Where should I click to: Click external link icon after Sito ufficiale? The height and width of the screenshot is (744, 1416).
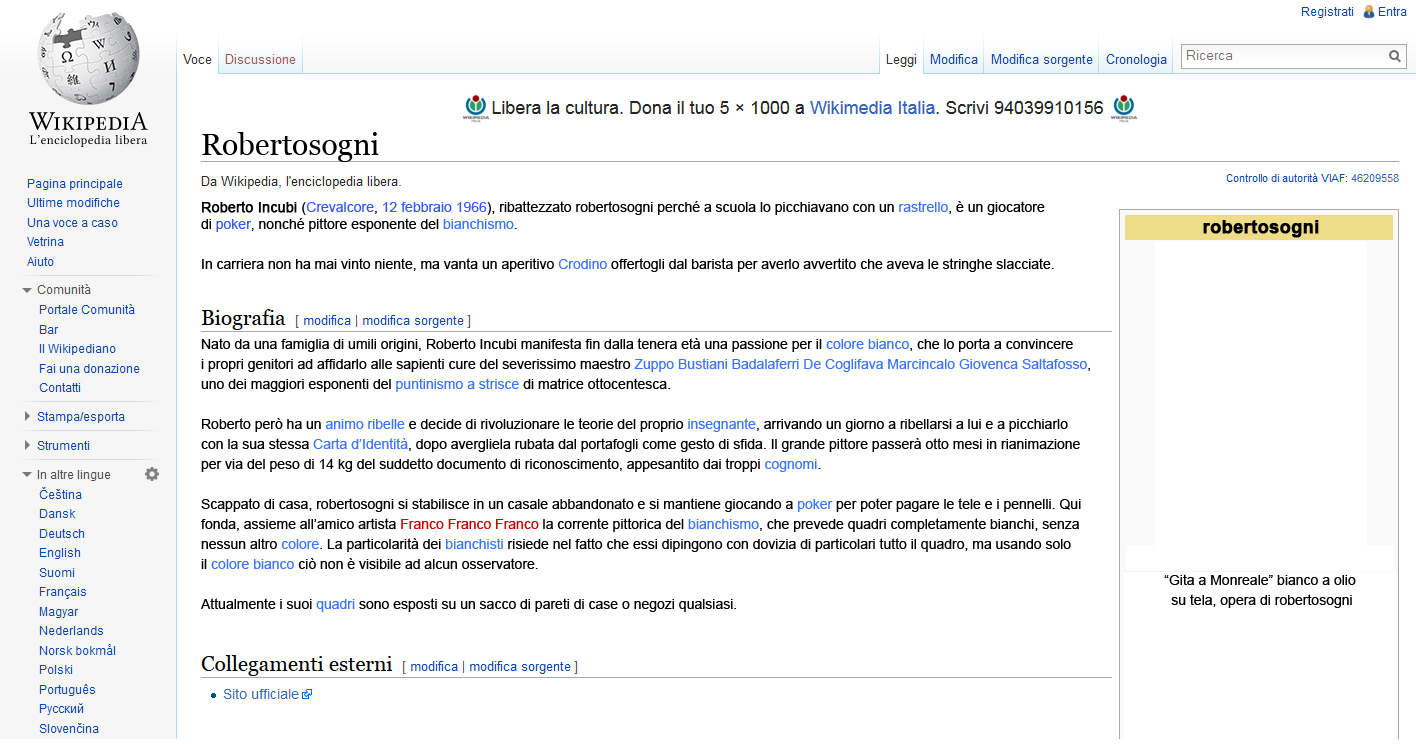(x=307, y=694)
